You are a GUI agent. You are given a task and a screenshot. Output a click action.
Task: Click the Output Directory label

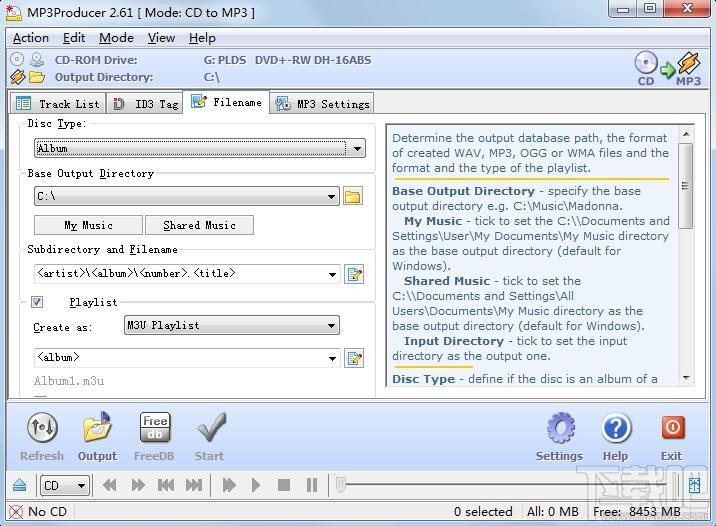click(104, 77)
